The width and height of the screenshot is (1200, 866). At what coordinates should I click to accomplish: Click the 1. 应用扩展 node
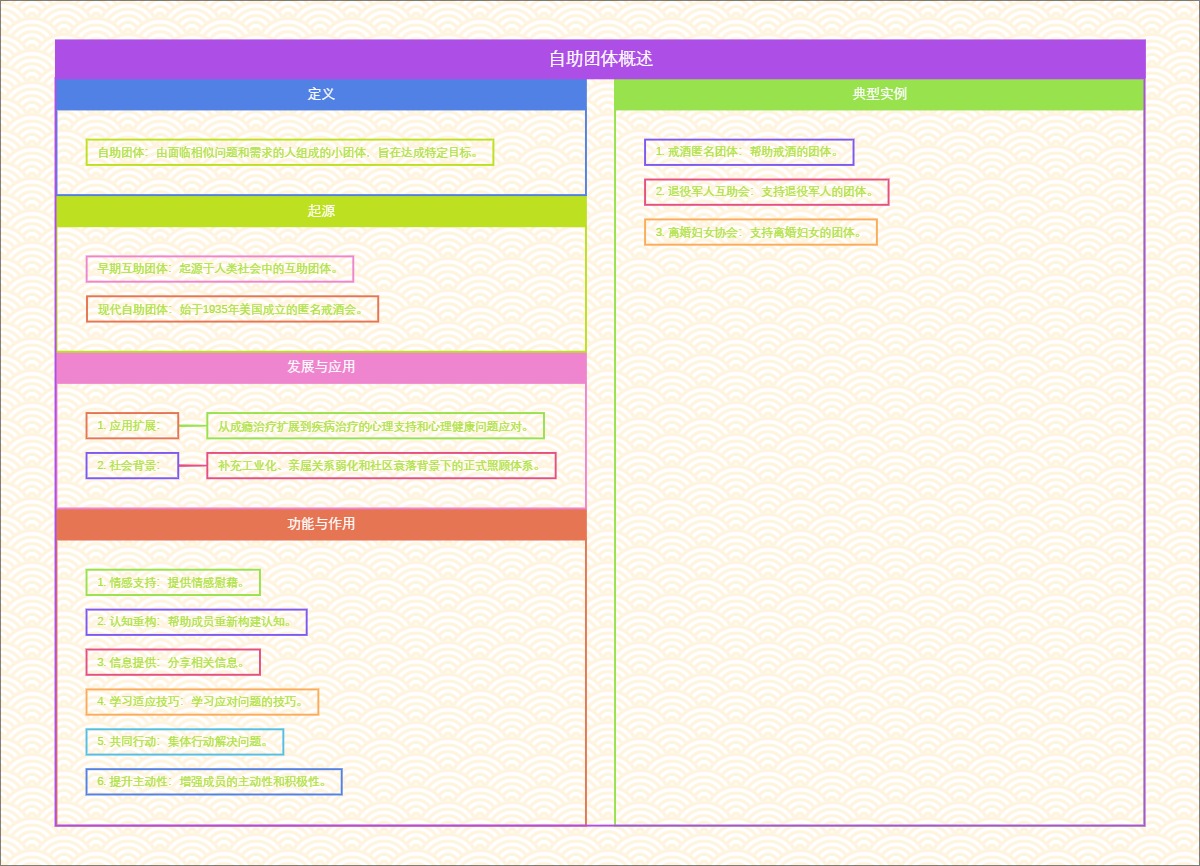pos(132,426)
